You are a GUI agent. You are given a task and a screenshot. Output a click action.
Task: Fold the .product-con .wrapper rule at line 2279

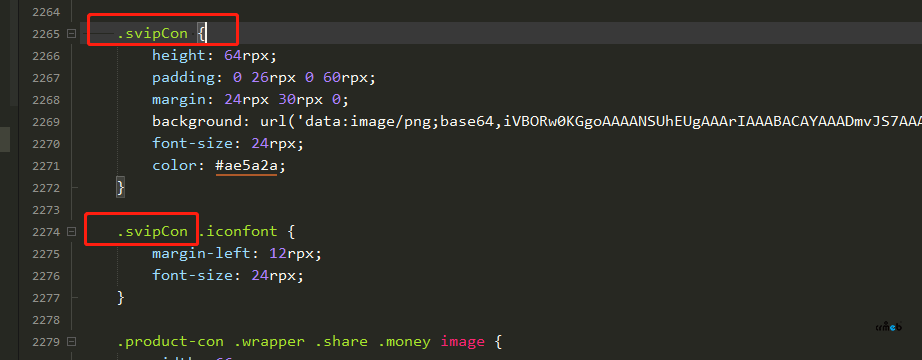coord(72,342)
